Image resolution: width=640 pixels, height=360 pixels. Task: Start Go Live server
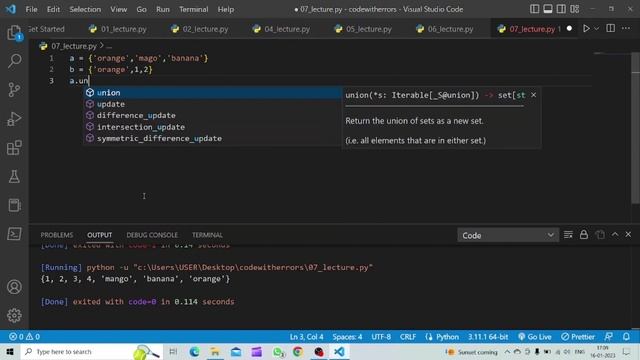(535, 337)
